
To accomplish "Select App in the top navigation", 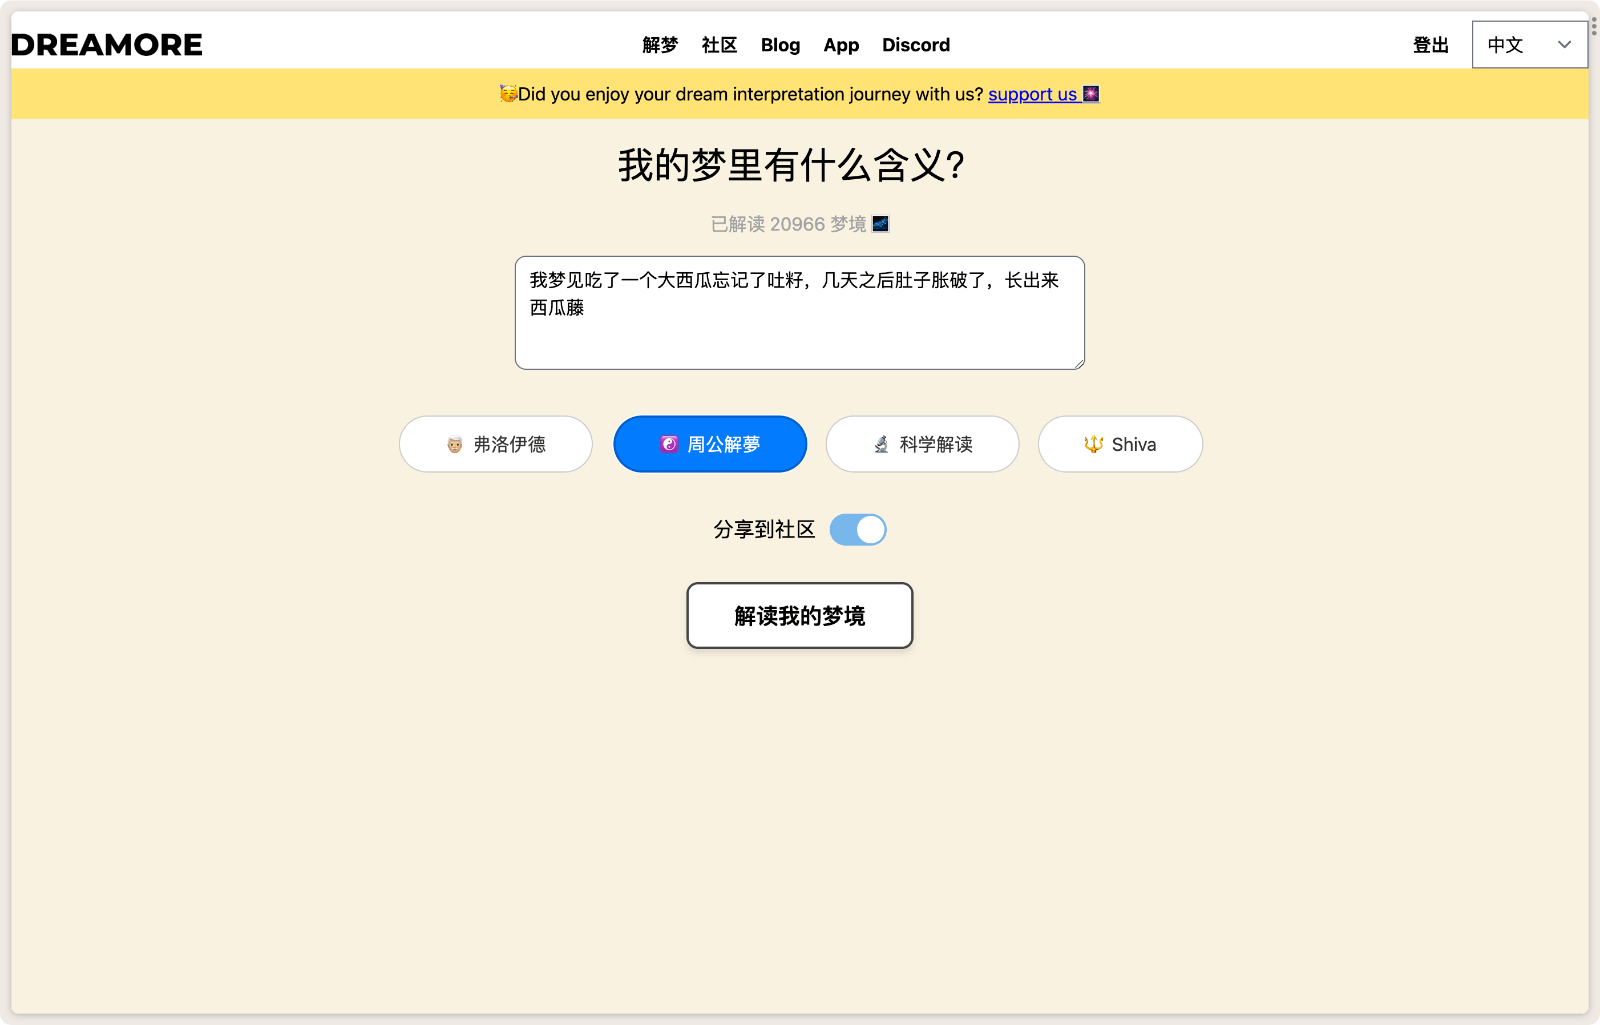I will click(841, 45).
